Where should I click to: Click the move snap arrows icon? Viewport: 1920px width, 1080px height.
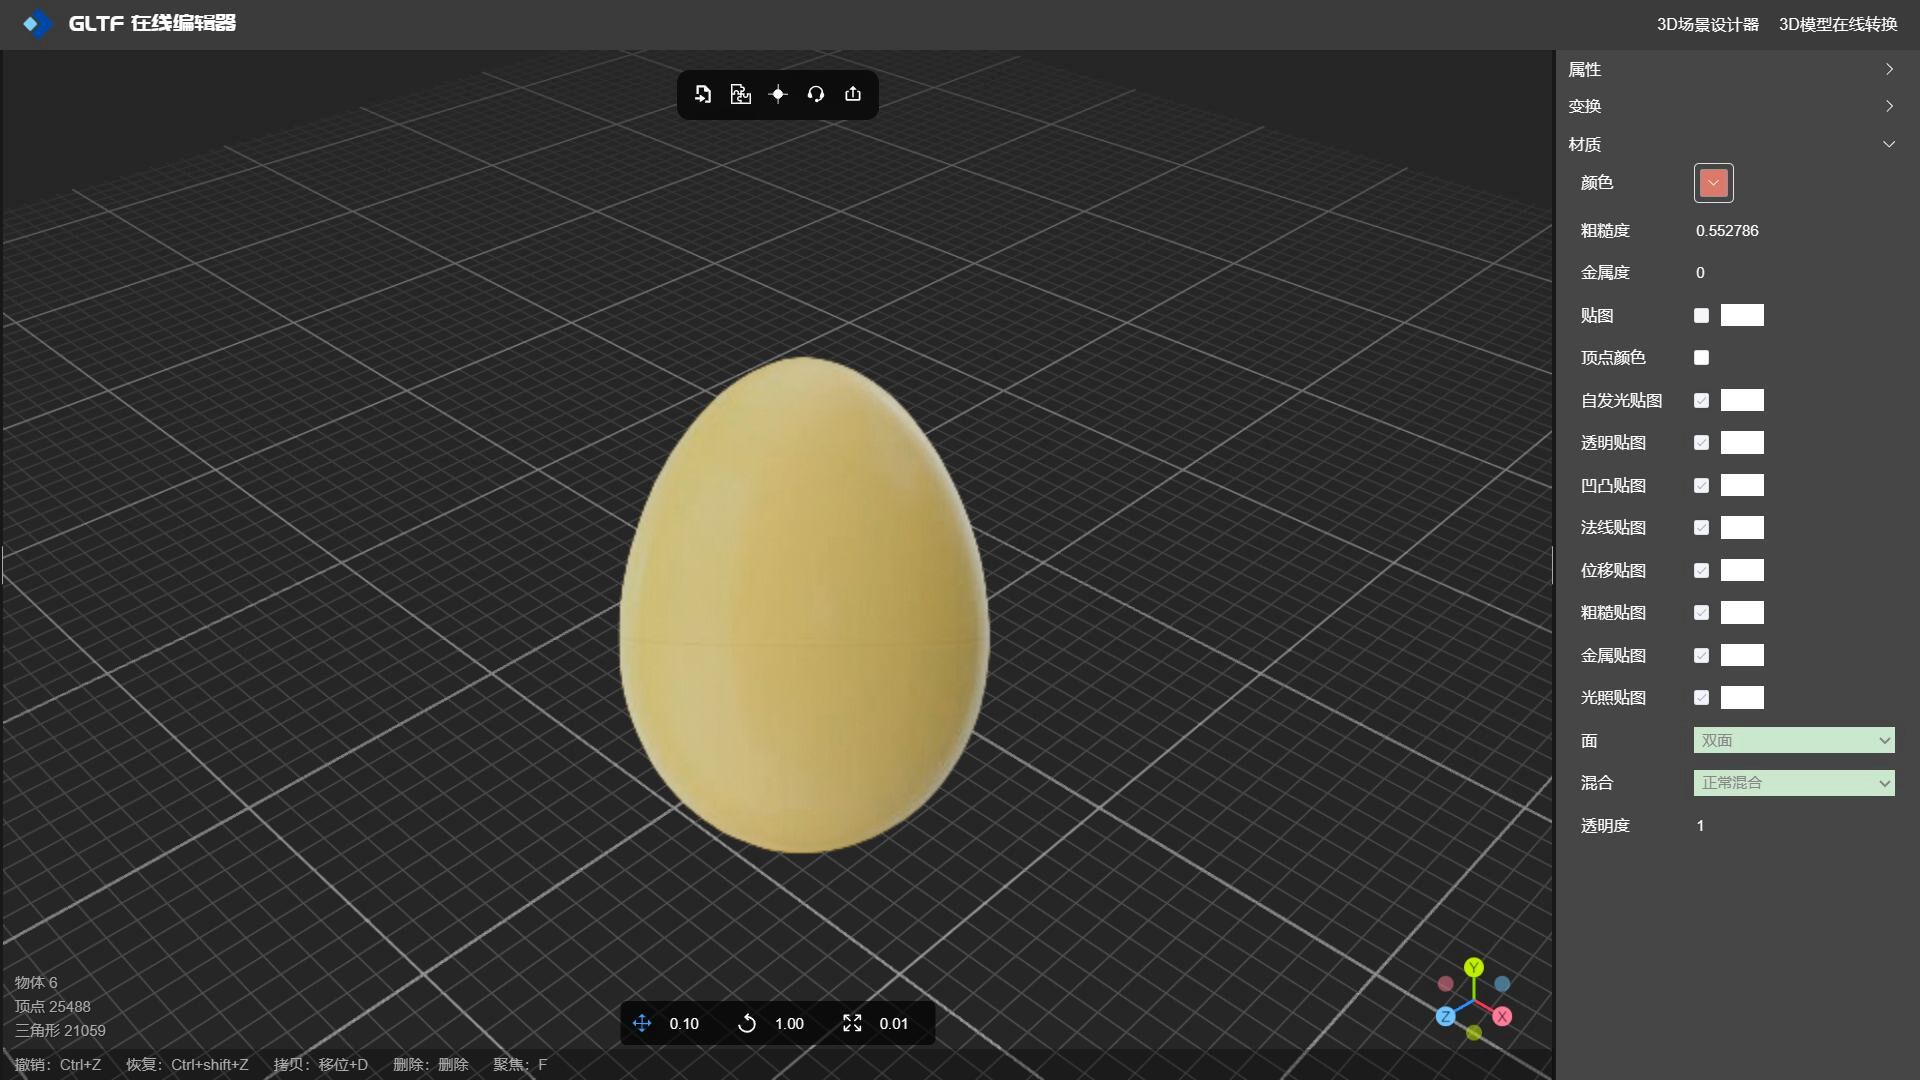point(642,1023)
